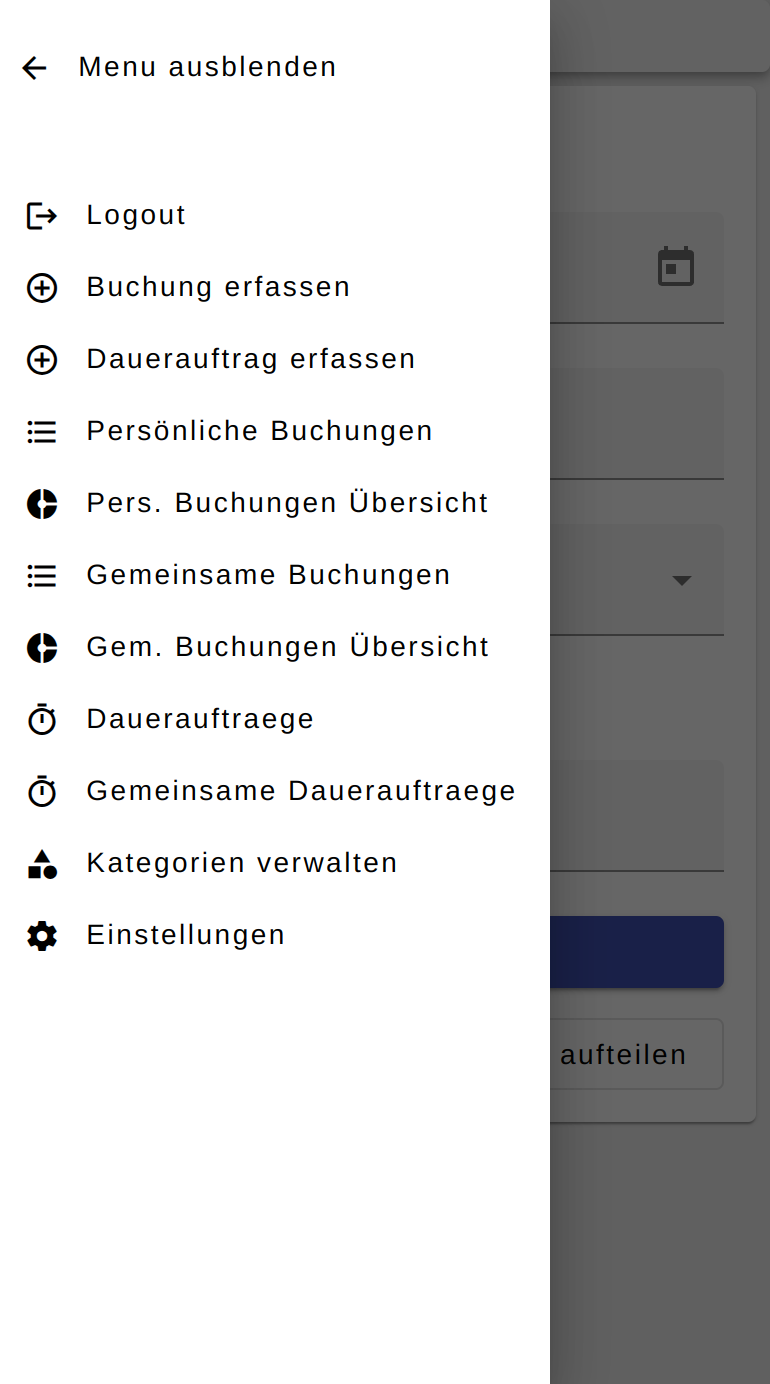The width and height of the screenshot is (770, 1384).
Task: Select the list icon next to Gemeinsame Buchungen
Action: click(41, 575)
